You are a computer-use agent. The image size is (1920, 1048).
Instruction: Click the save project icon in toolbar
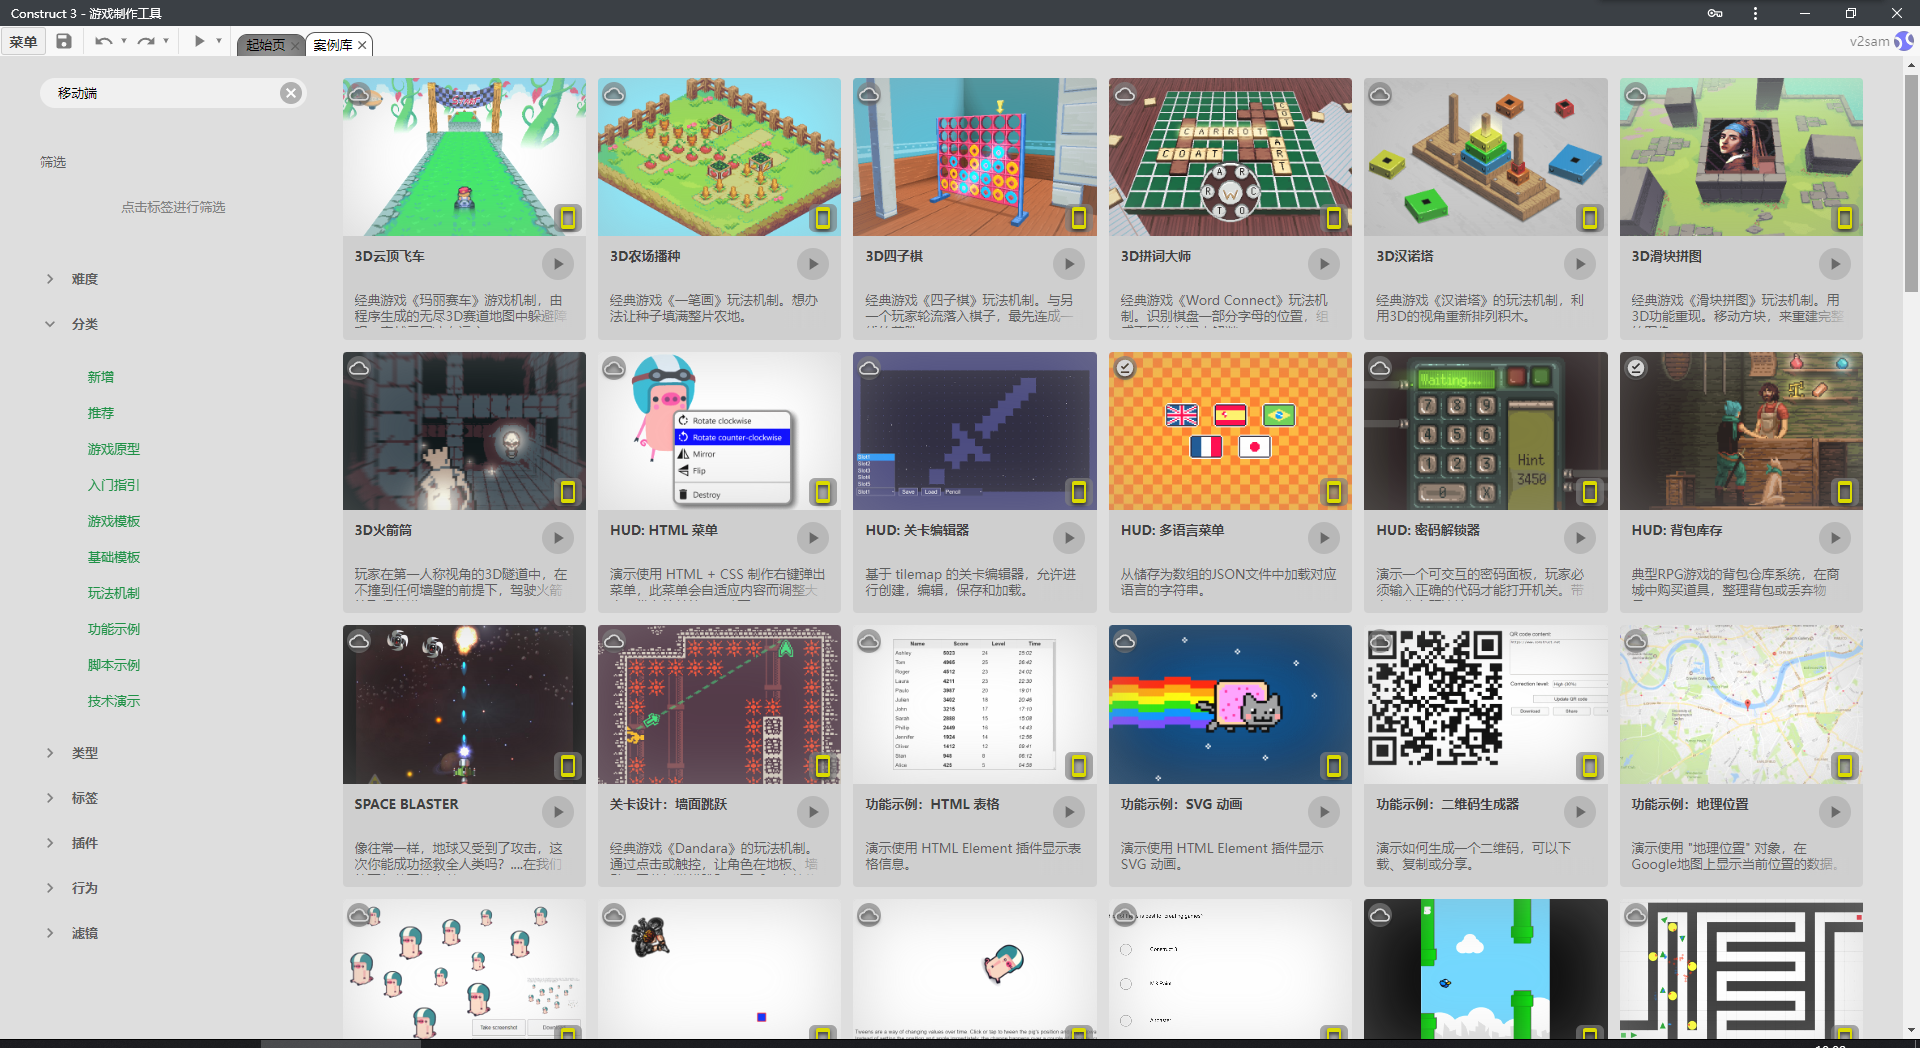(64, 42)
